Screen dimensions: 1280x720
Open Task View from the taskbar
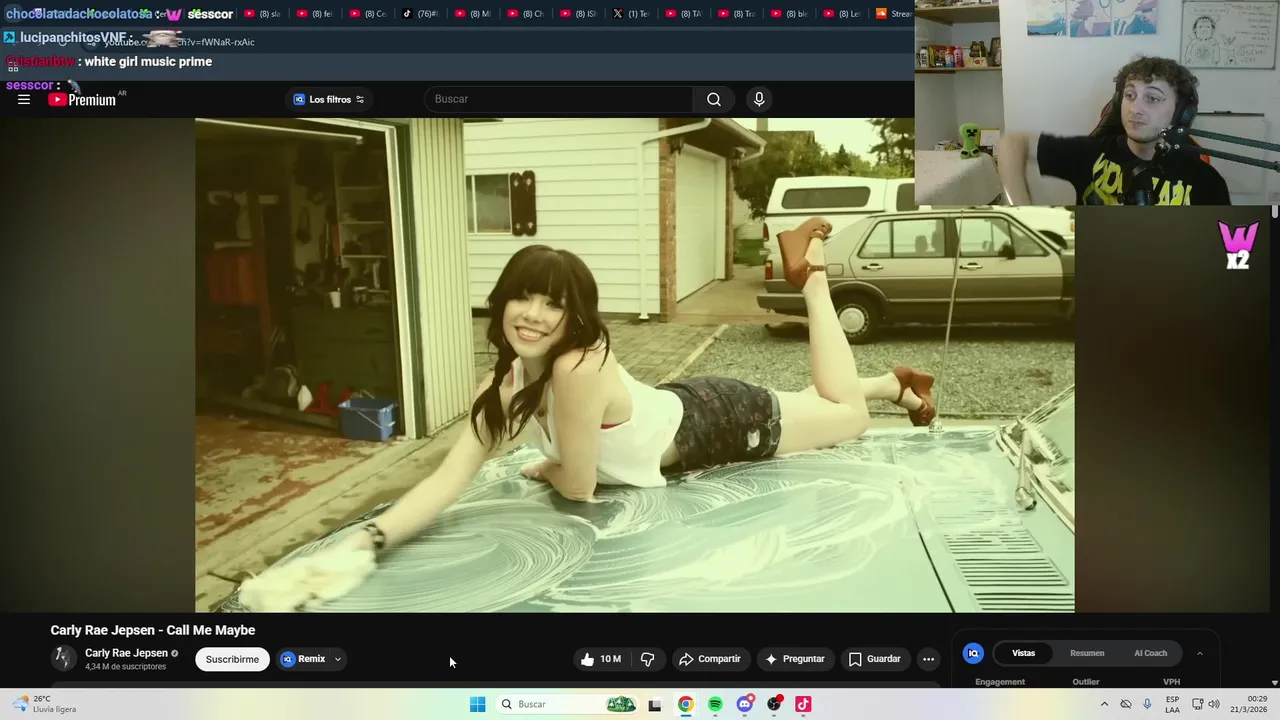655,704
